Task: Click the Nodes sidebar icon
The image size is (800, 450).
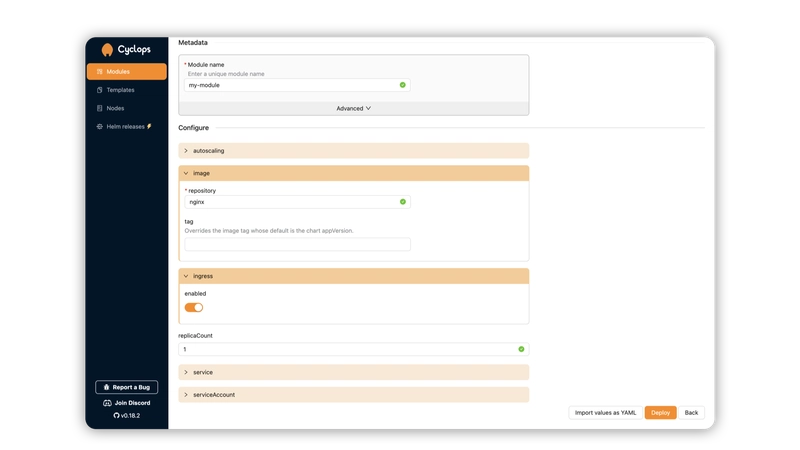Action: coord(99,108)
